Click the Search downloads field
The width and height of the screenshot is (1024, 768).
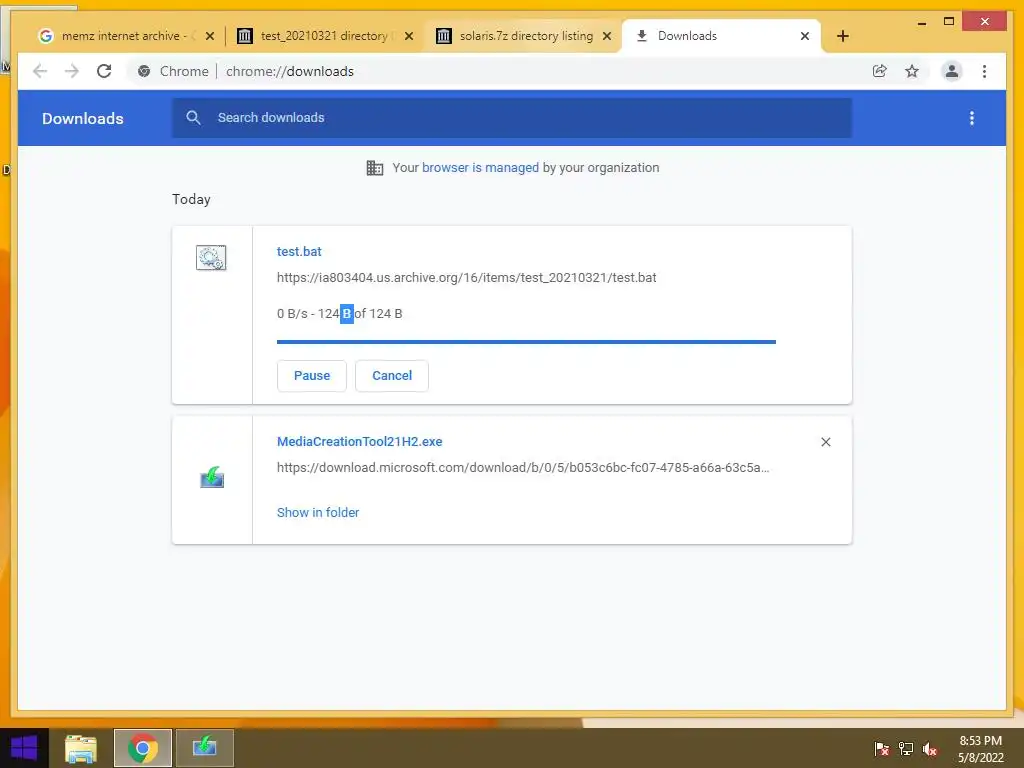pyautogui.click(x=512, y=118)
